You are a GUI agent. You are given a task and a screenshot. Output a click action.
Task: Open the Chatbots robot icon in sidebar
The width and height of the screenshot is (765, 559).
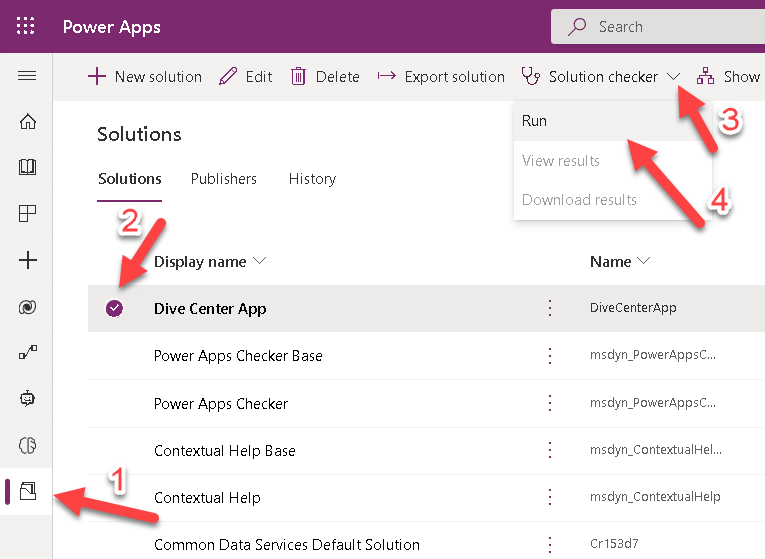(27, 399)
